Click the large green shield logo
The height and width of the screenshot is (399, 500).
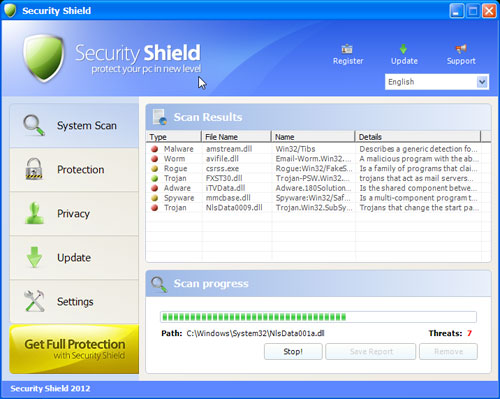[x=44, y=58]
